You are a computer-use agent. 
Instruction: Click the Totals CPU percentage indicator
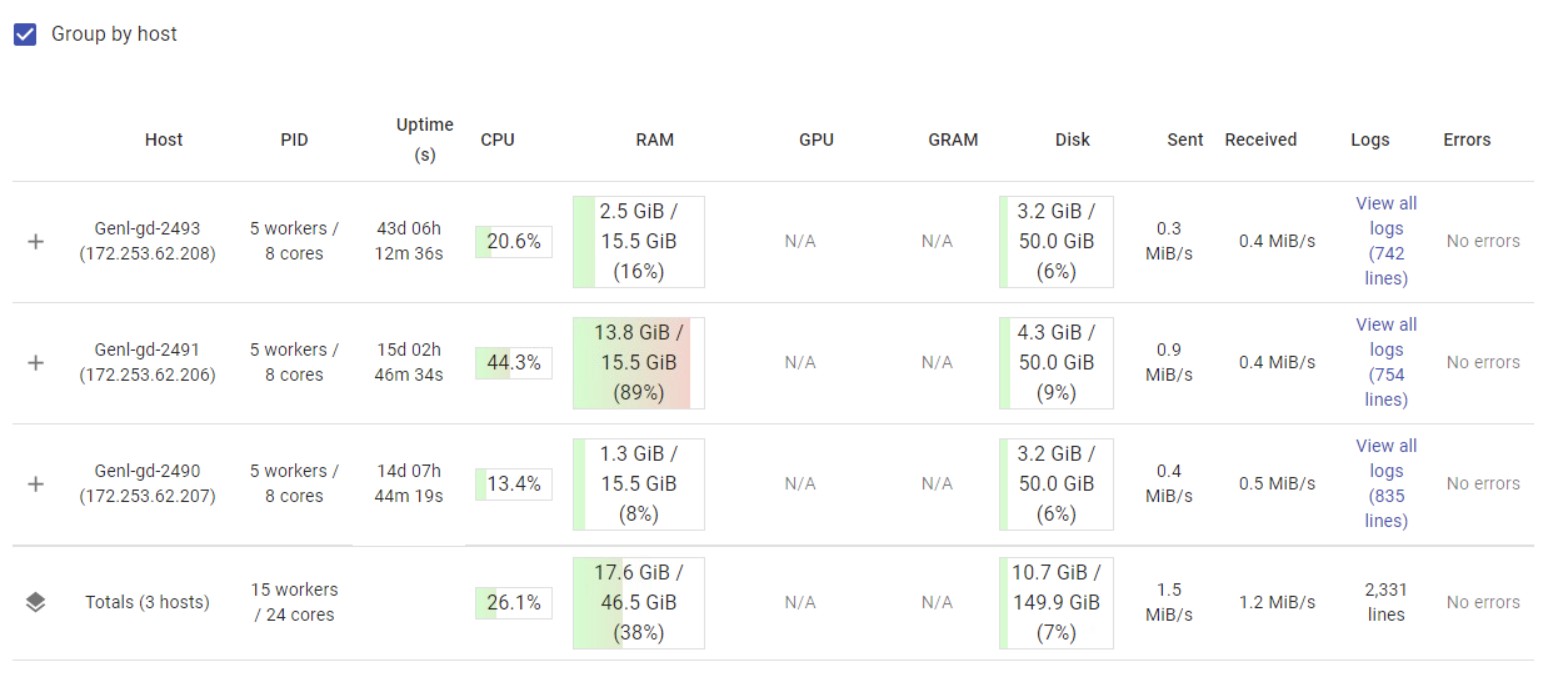pos(513,602)
